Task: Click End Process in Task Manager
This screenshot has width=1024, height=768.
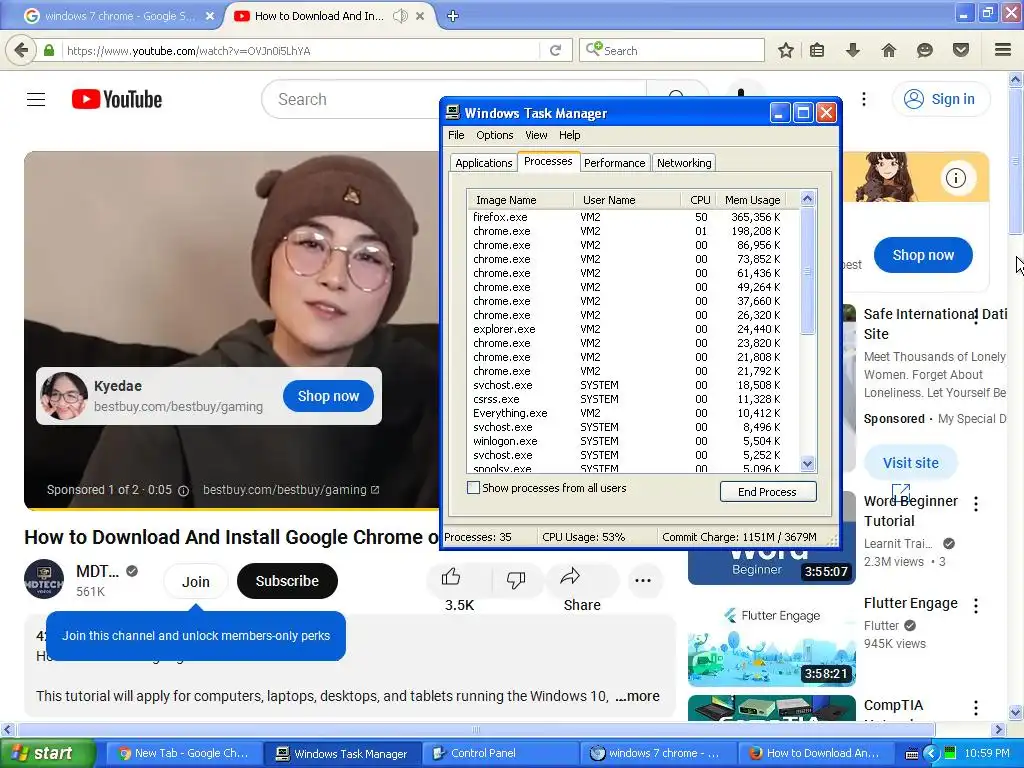Action: point(768,492)
